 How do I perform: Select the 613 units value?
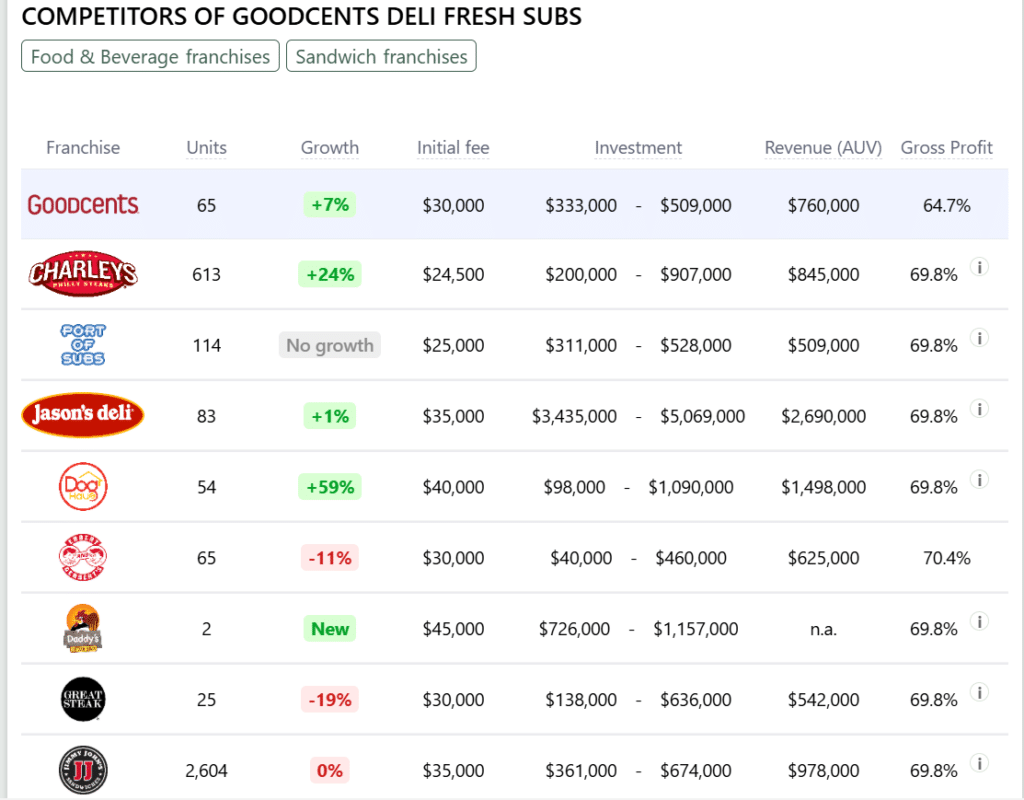click(206, 274)
